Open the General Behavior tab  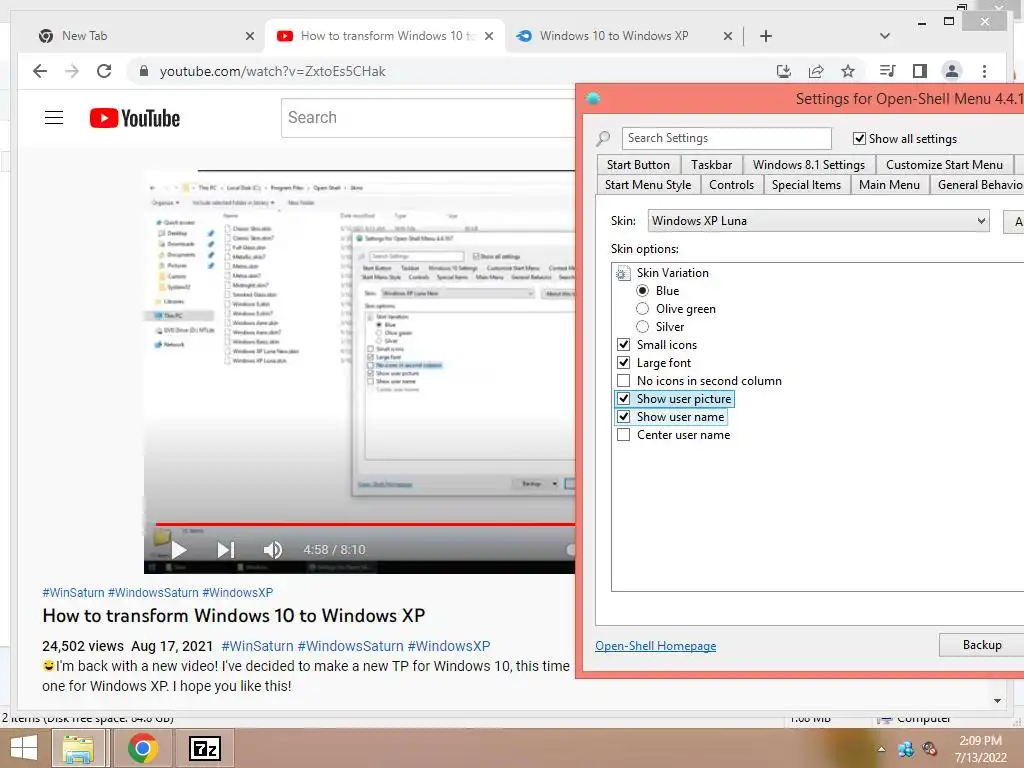click(x=978, y=185)
